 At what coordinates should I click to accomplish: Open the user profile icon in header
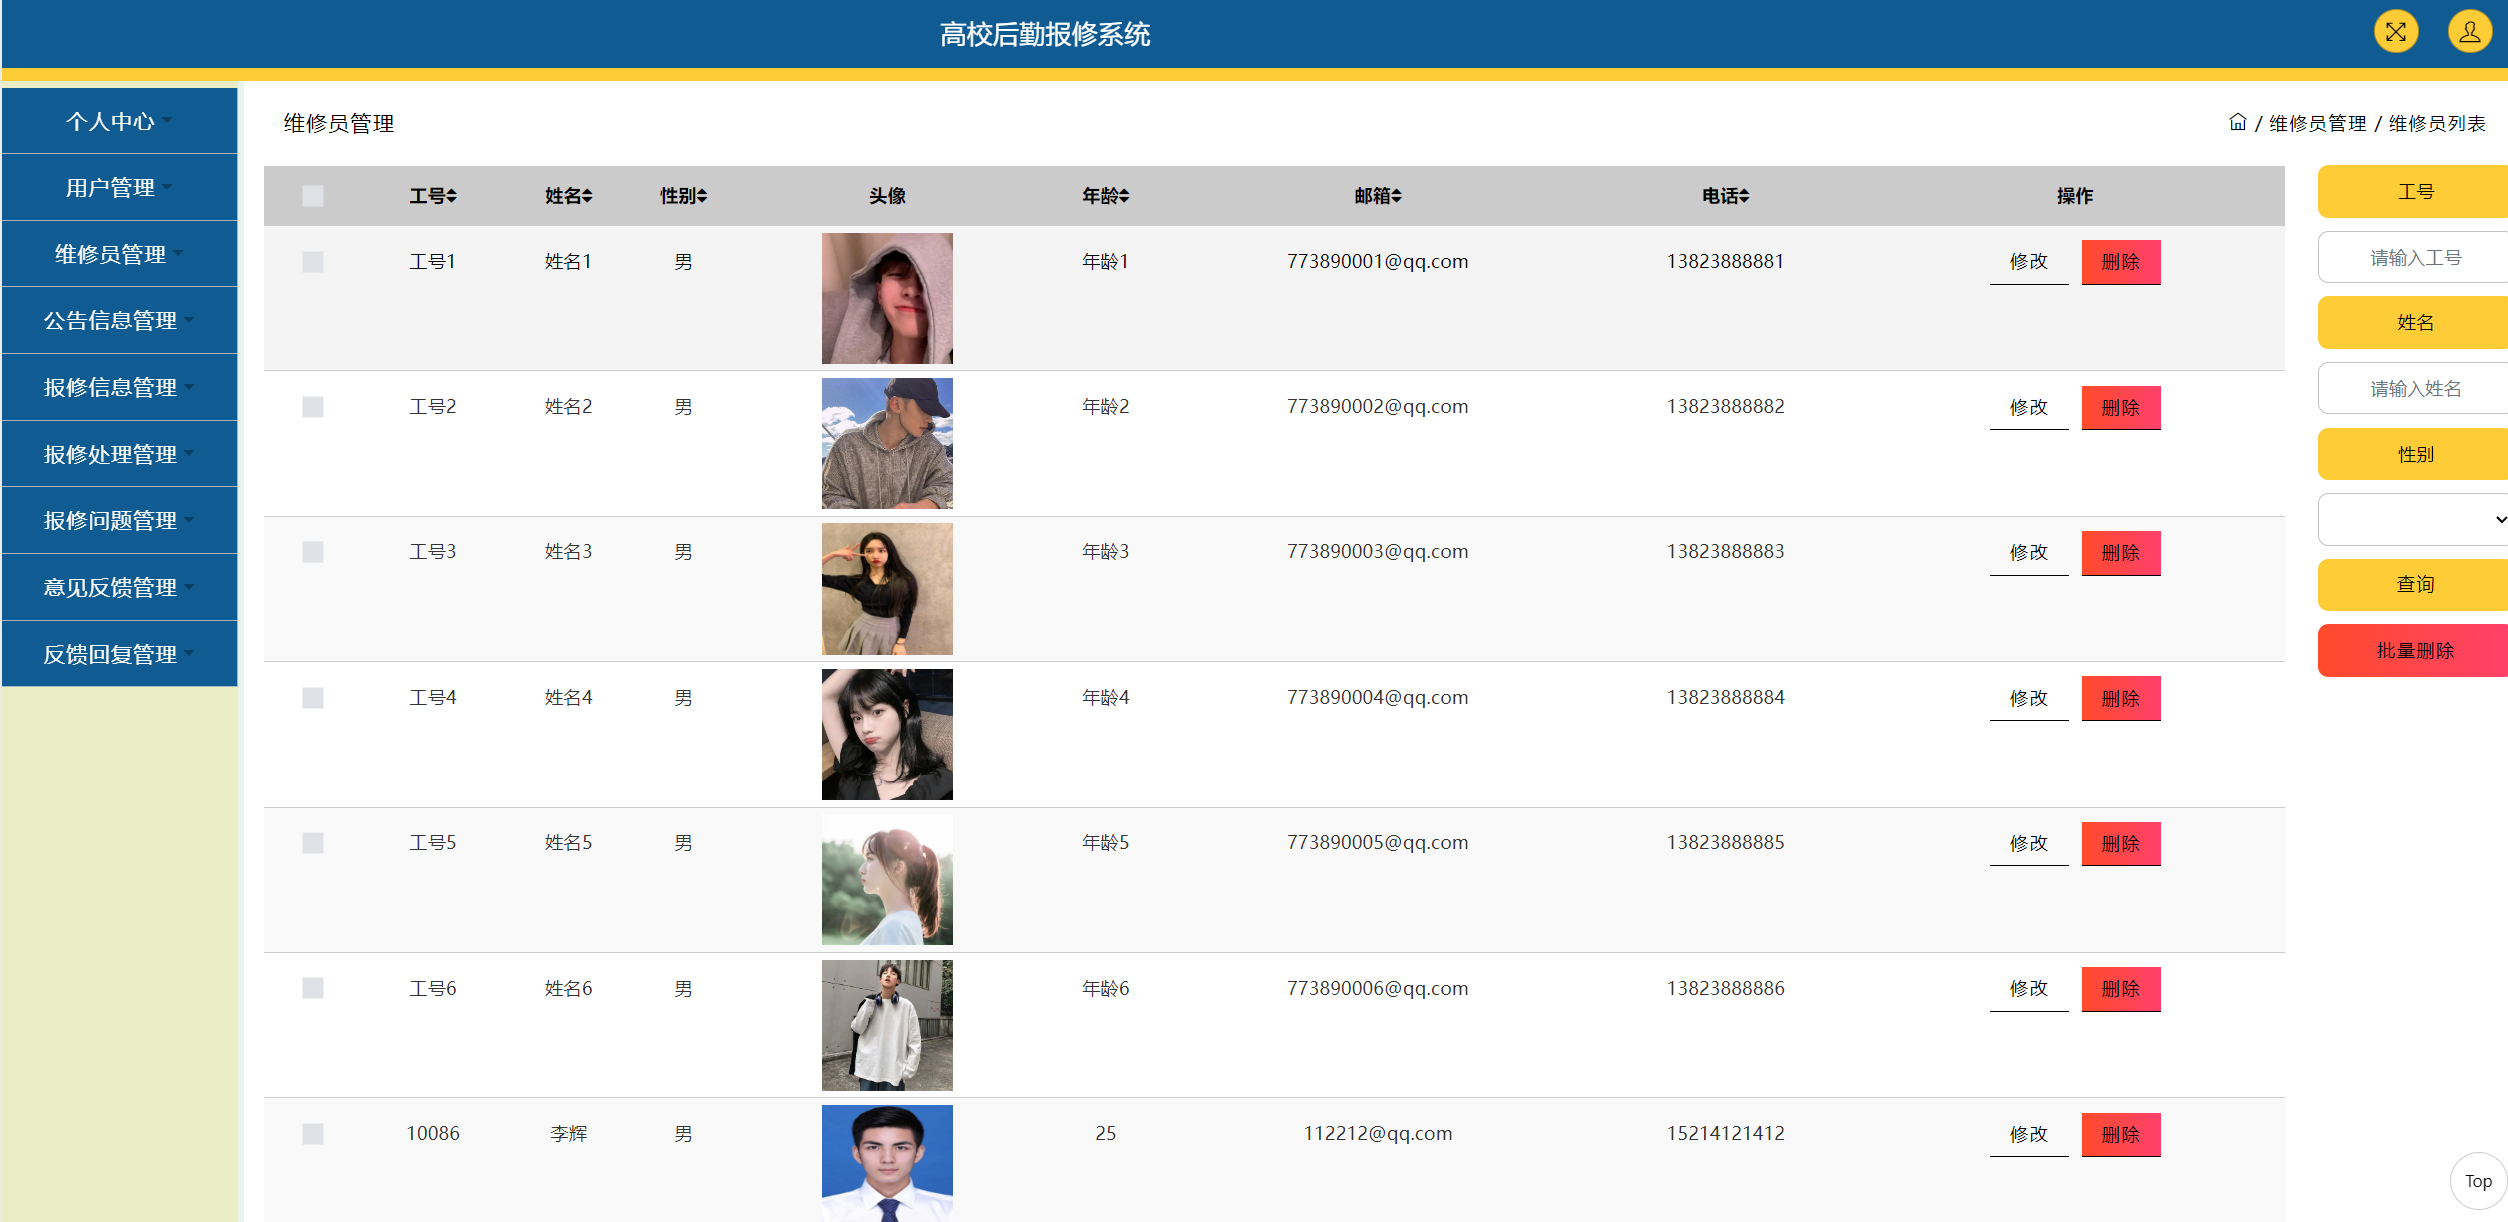point(2468,32)
